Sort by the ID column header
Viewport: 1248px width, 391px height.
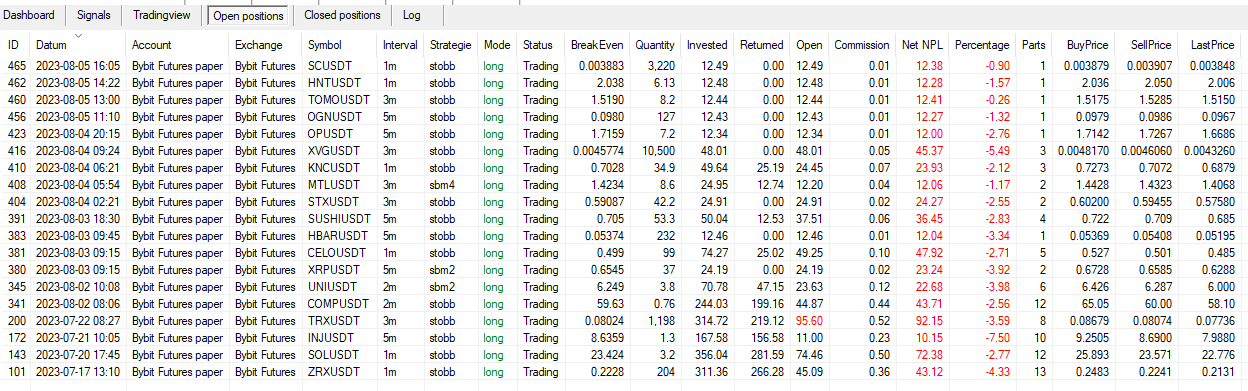click(14, 45)
